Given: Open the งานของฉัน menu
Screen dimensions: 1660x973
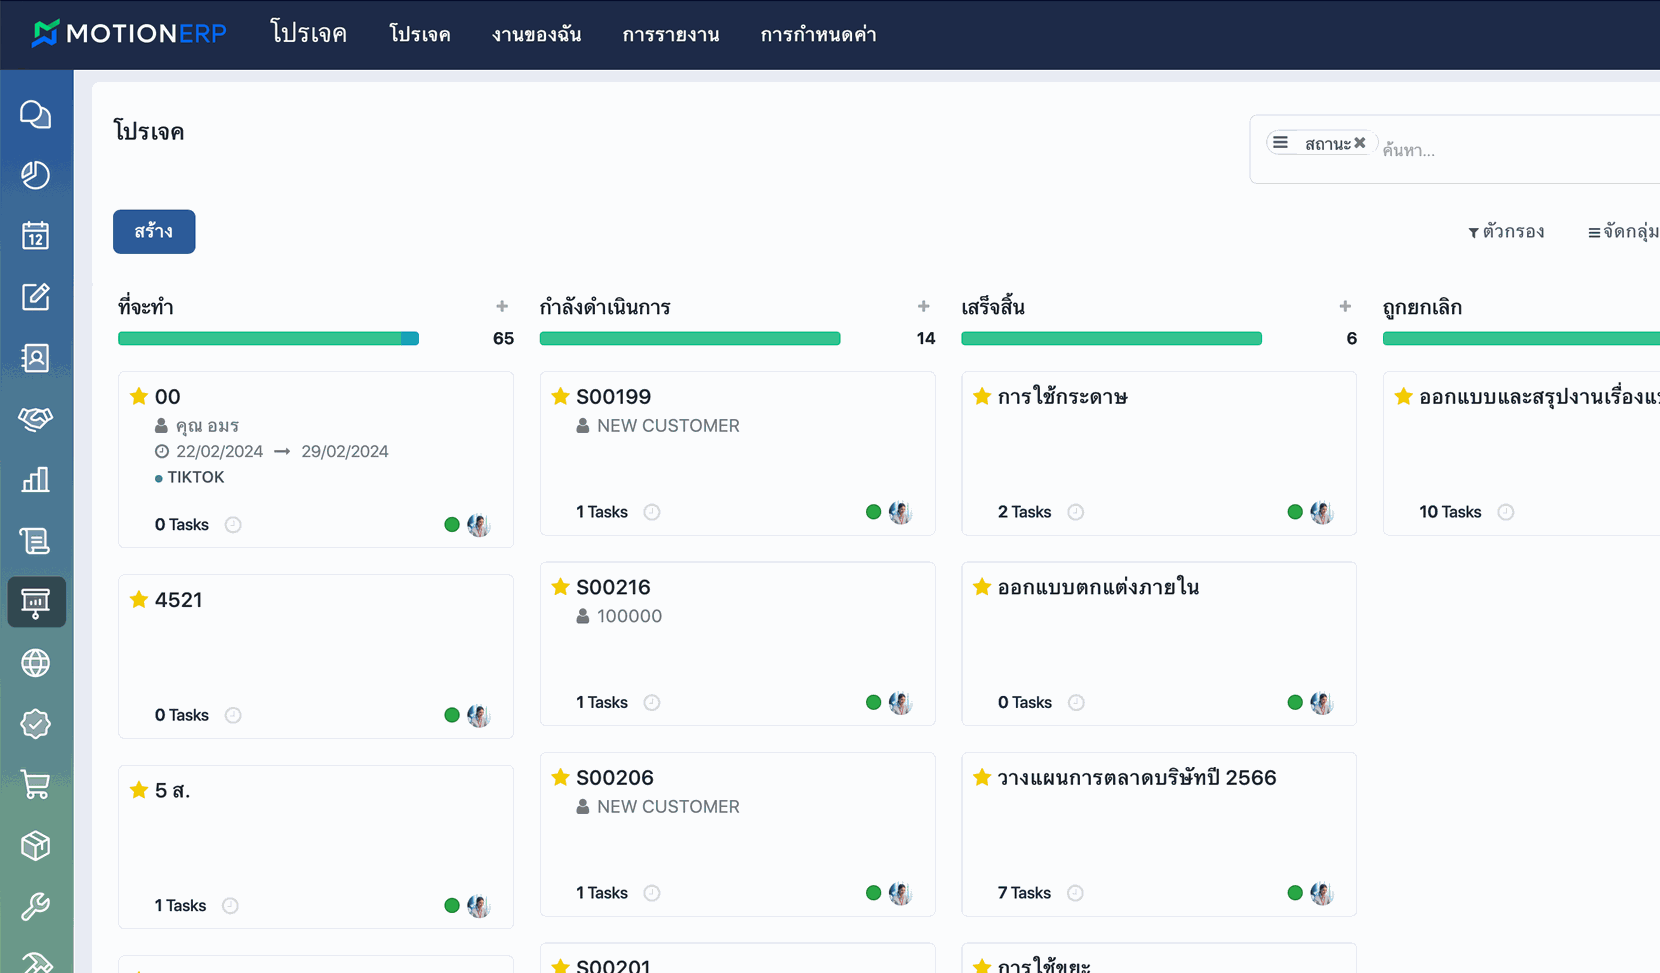Looking at the screenshot, I should coord(536,35).
